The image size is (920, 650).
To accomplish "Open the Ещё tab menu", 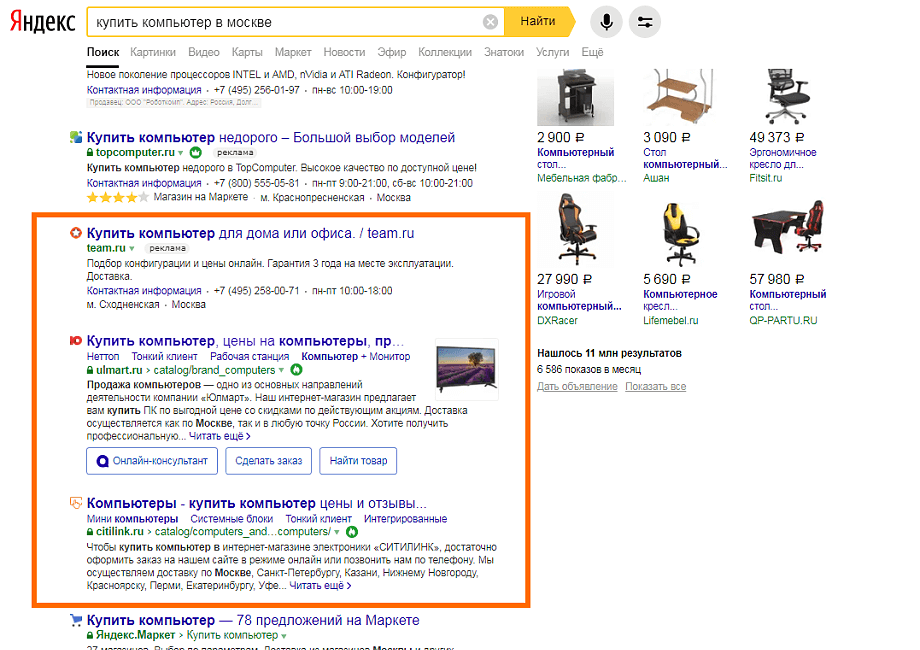I will pyautogui.click(x=592, y=52).
